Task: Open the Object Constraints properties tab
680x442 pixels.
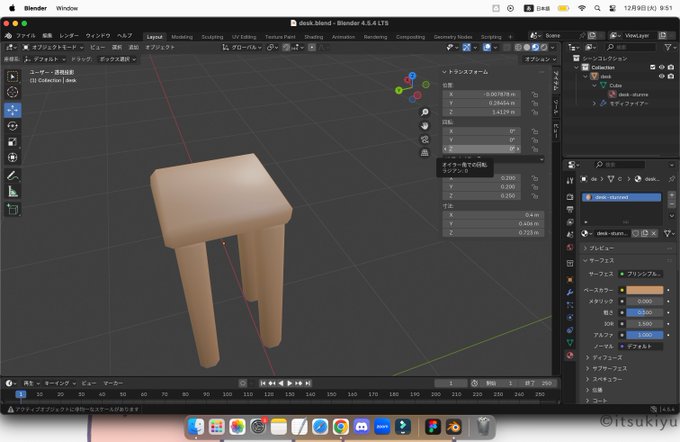Action: point(570,330)
